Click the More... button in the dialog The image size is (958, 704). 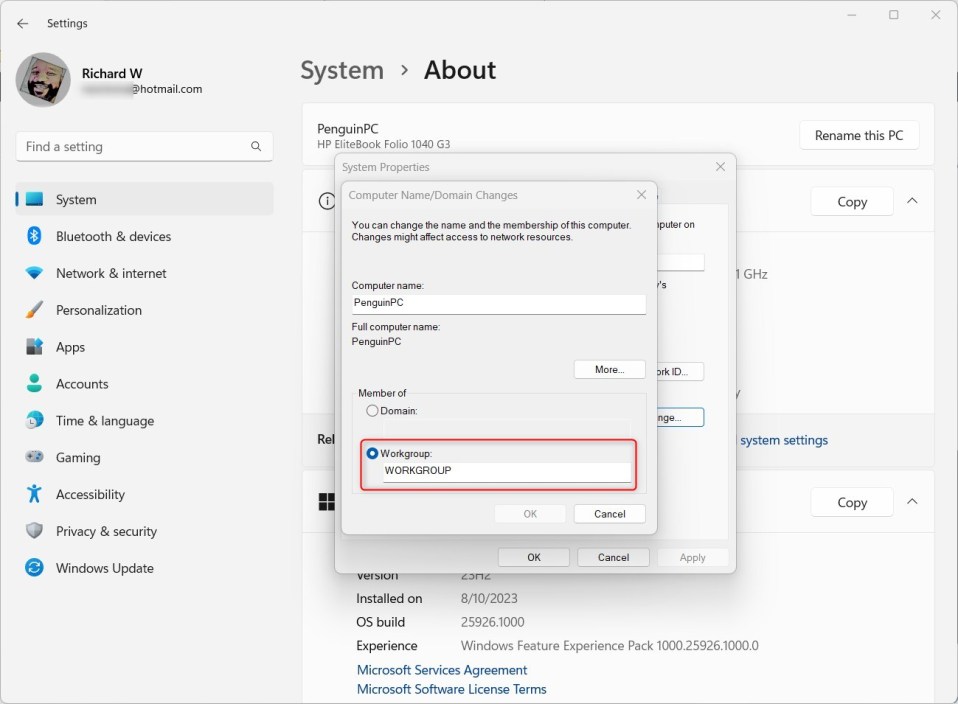[x=609, y=369]
